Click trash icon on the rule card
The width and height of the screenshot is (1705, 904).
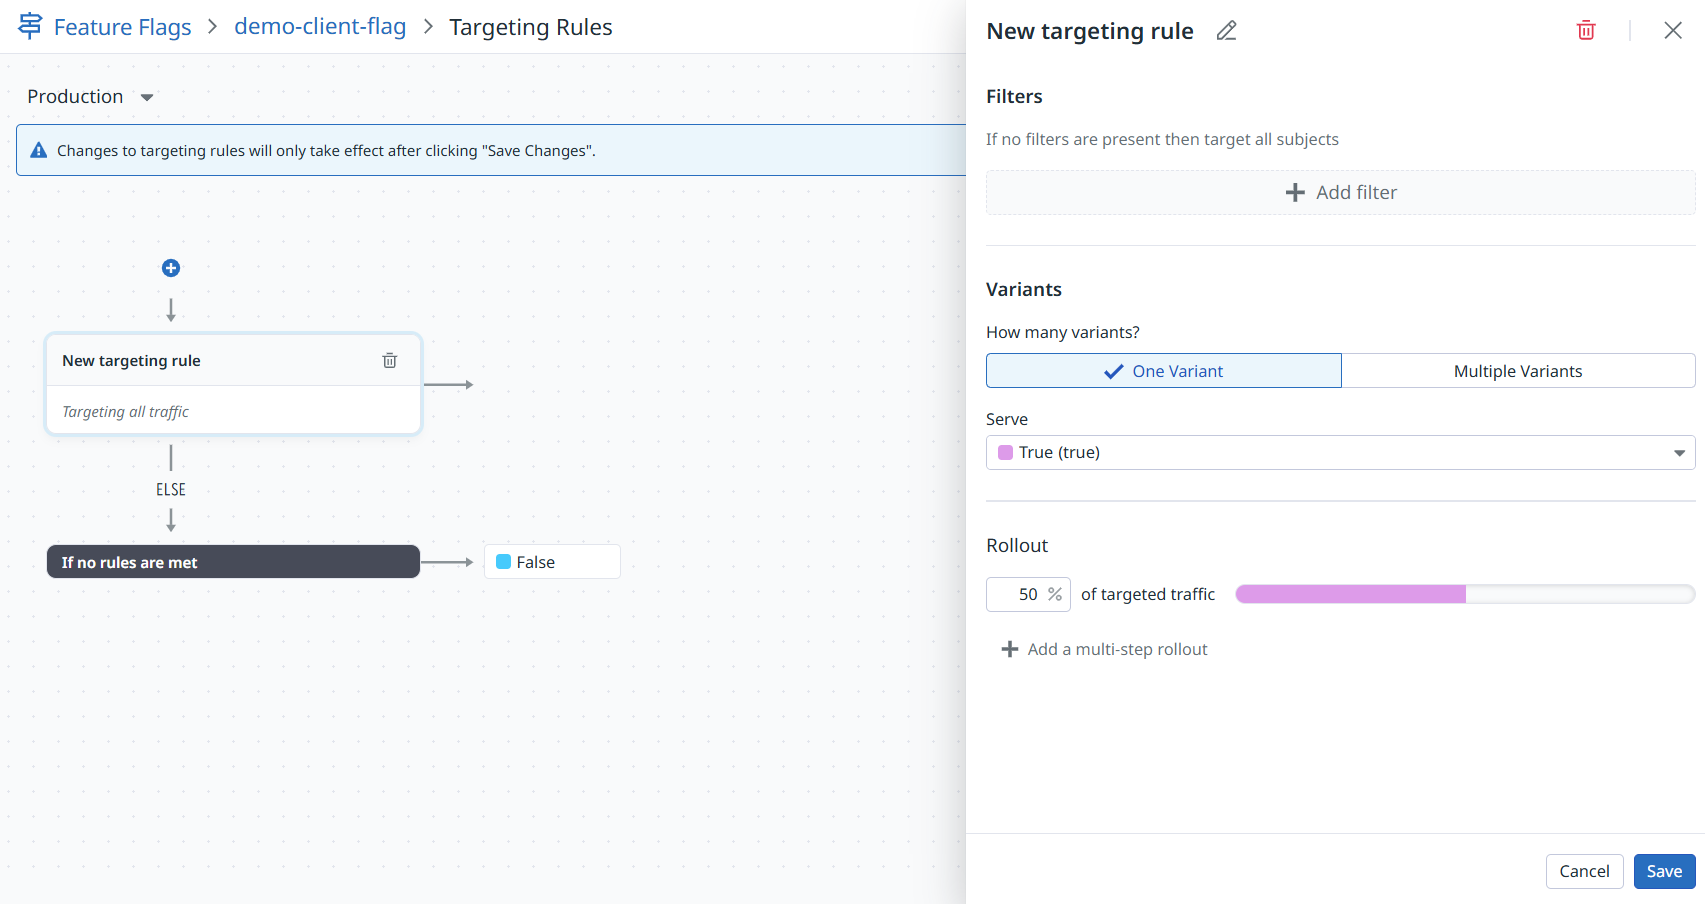390,361
